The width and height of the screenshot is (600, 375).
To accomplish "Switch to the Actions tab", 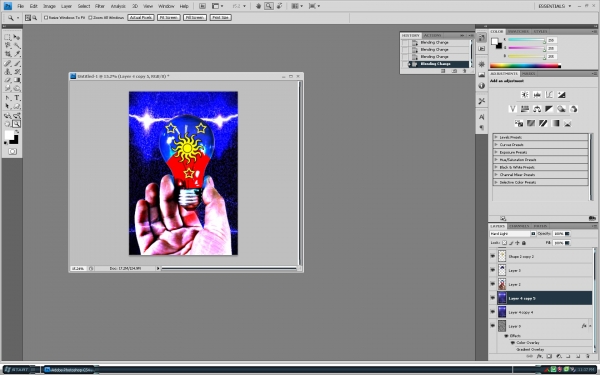I will [x=433, y=35].
